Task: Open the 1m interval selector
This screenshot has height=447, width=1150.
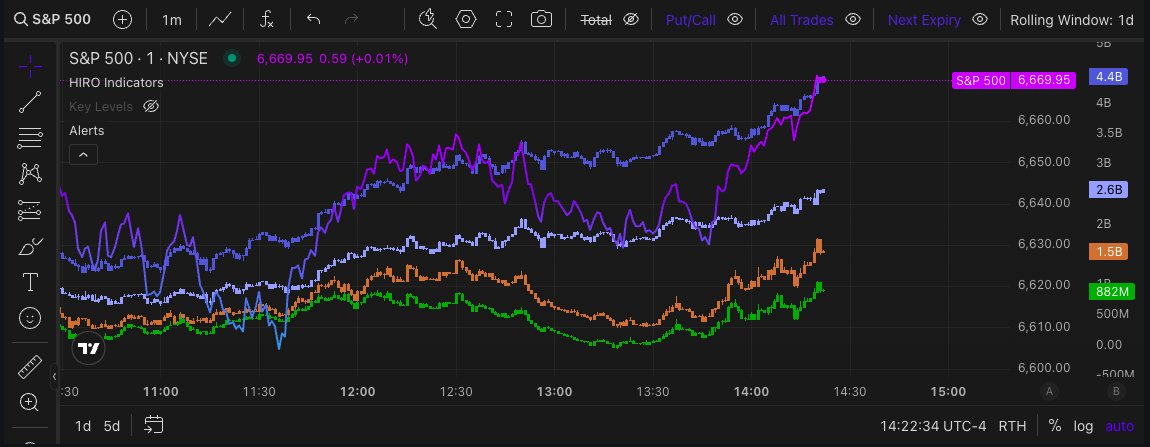Action: coord(172,20)
